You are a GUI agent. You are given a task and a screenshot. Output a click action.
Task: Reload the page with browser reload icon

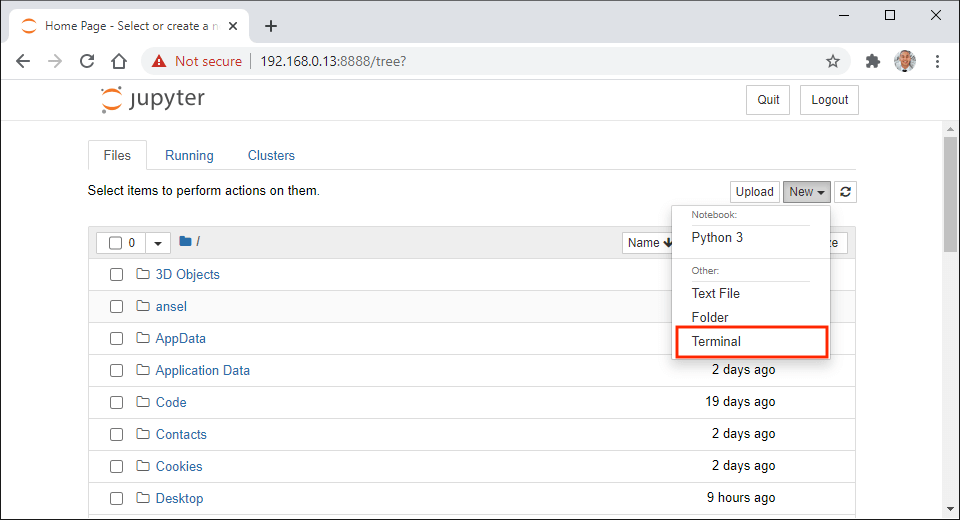pyautogui.click(x=87, y=61)
